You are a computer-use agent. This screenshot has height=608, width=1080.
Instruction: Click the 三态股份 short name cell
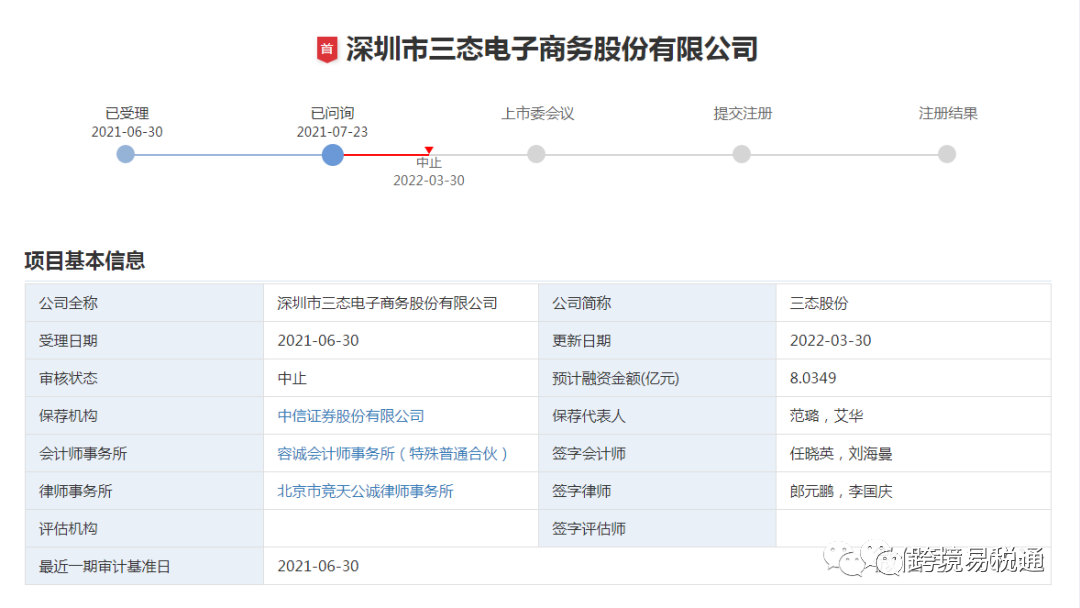[x=913, y=303]
